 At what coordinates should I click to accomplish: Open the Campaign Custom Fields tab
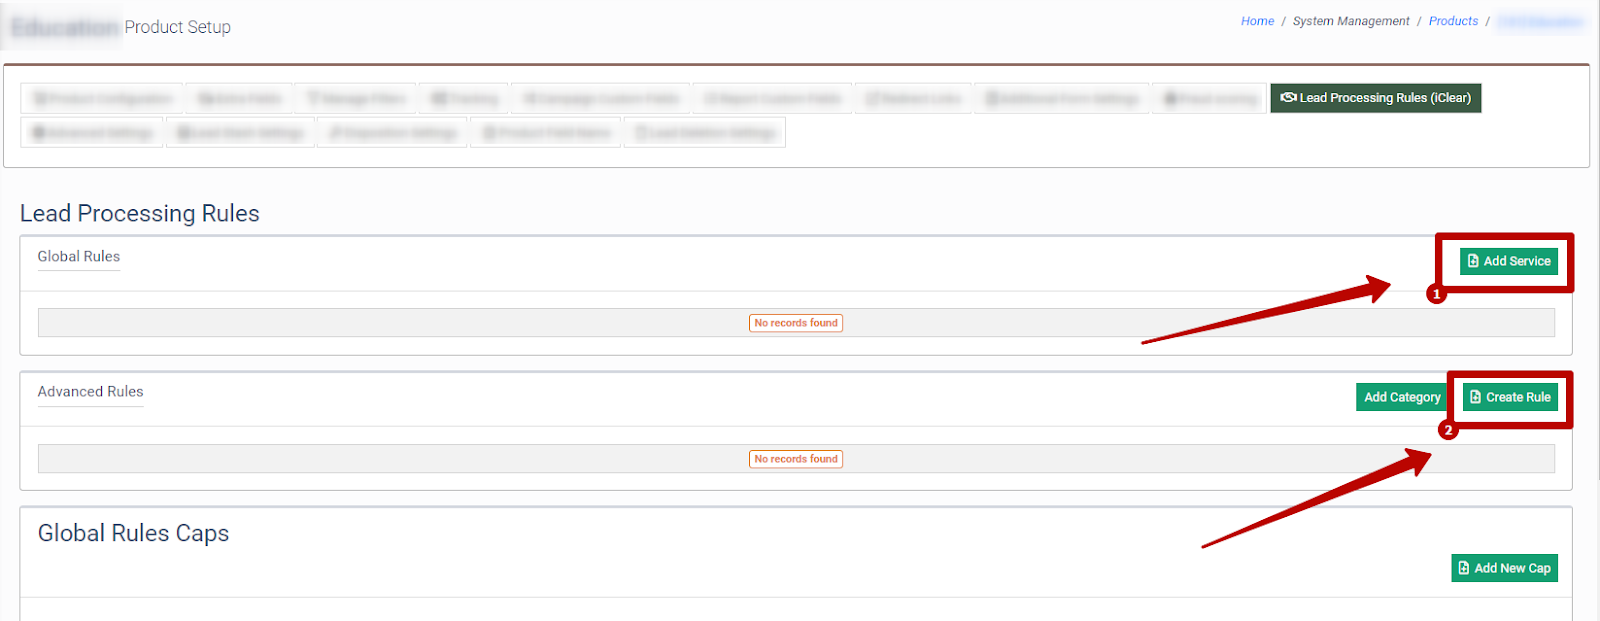pyautogui.click(x=601, y=99)
